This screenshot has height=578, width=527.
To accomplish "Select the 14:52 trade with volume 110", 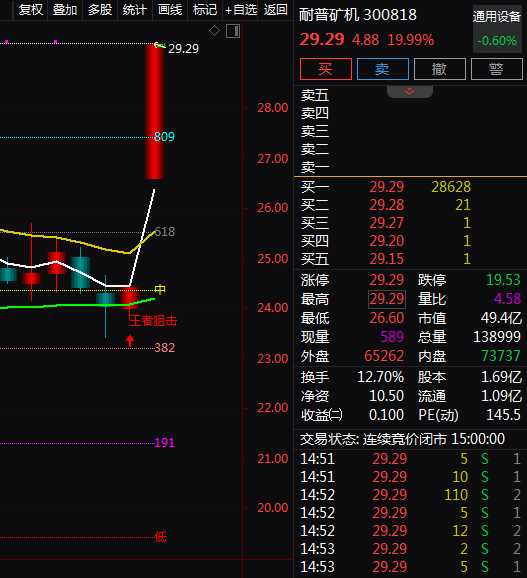I will click(x=410, y=495).
